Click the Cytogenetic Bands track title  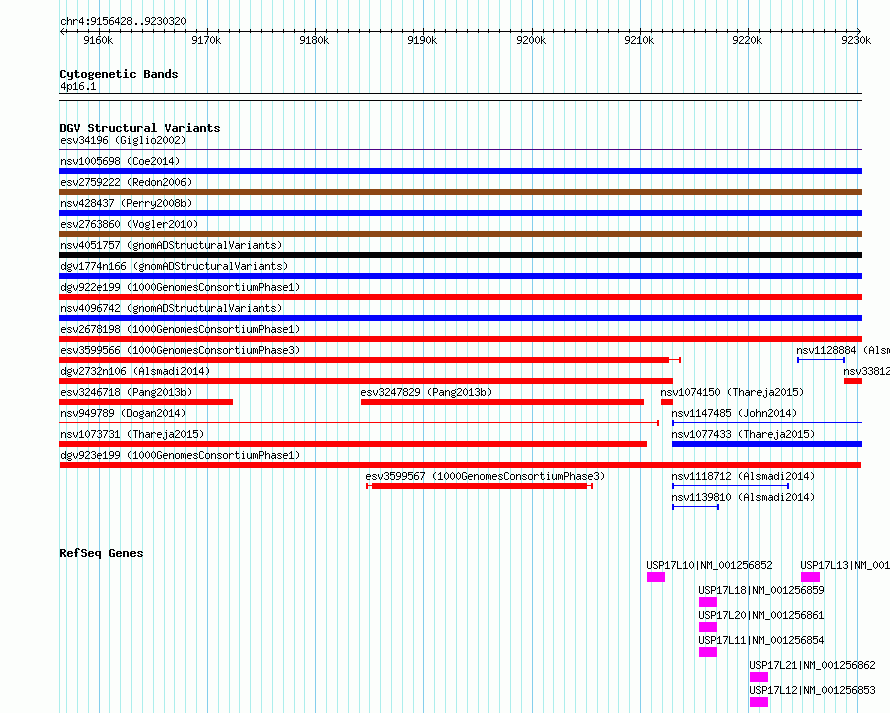pos(119,74)
